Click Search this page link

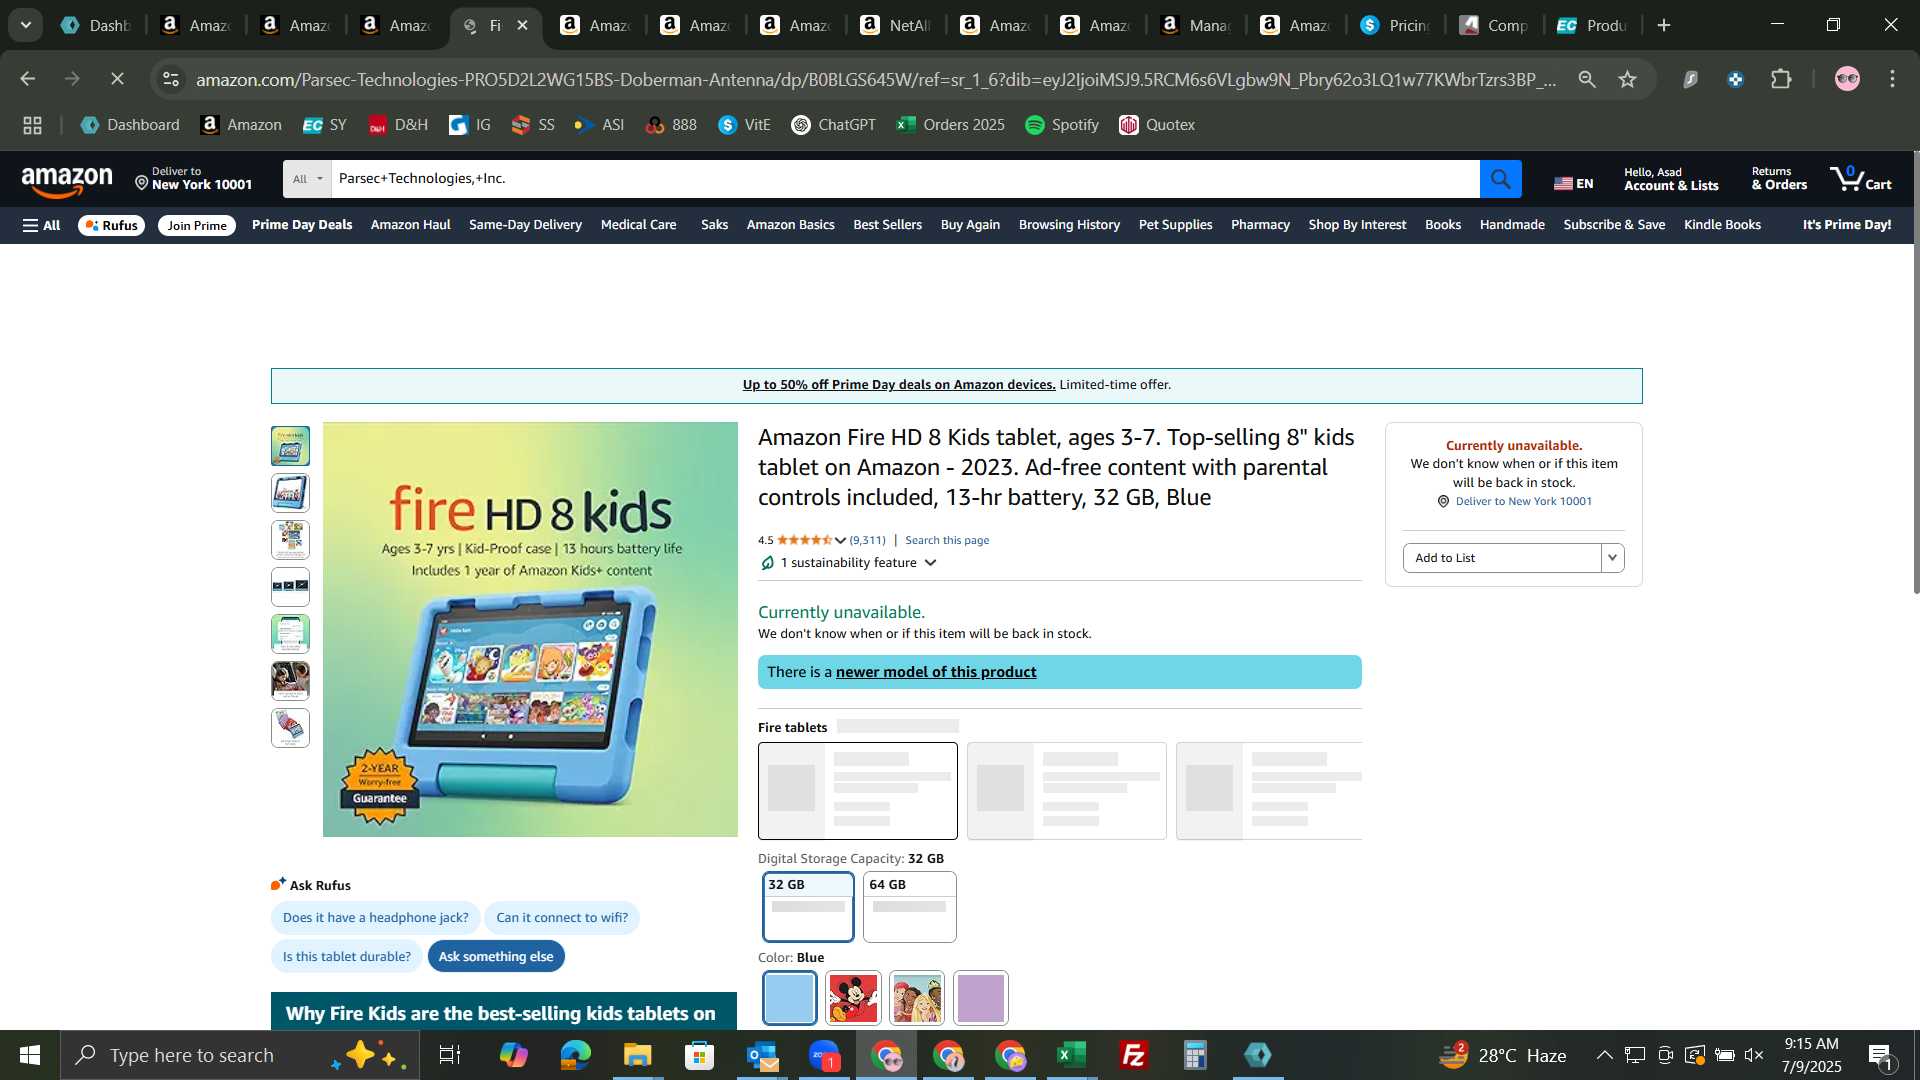point(947,541)
